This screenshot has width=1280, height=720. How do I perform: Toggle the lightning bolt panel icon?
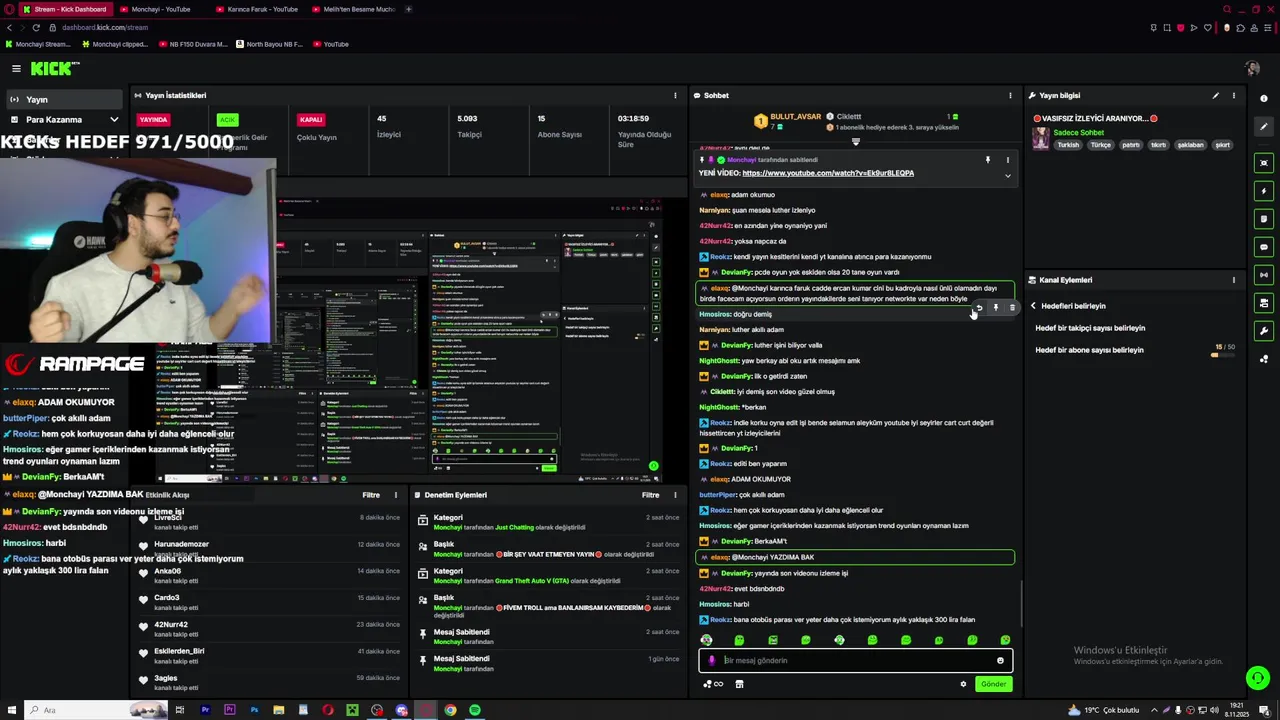tap(1264, 191)
